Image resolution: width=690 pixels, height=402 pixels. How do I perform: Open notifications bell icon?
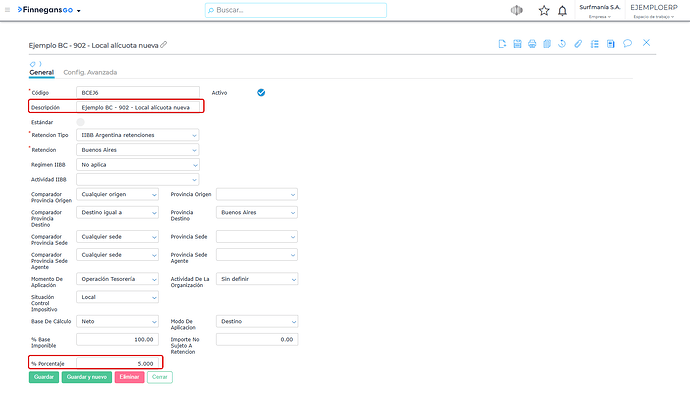562,11
